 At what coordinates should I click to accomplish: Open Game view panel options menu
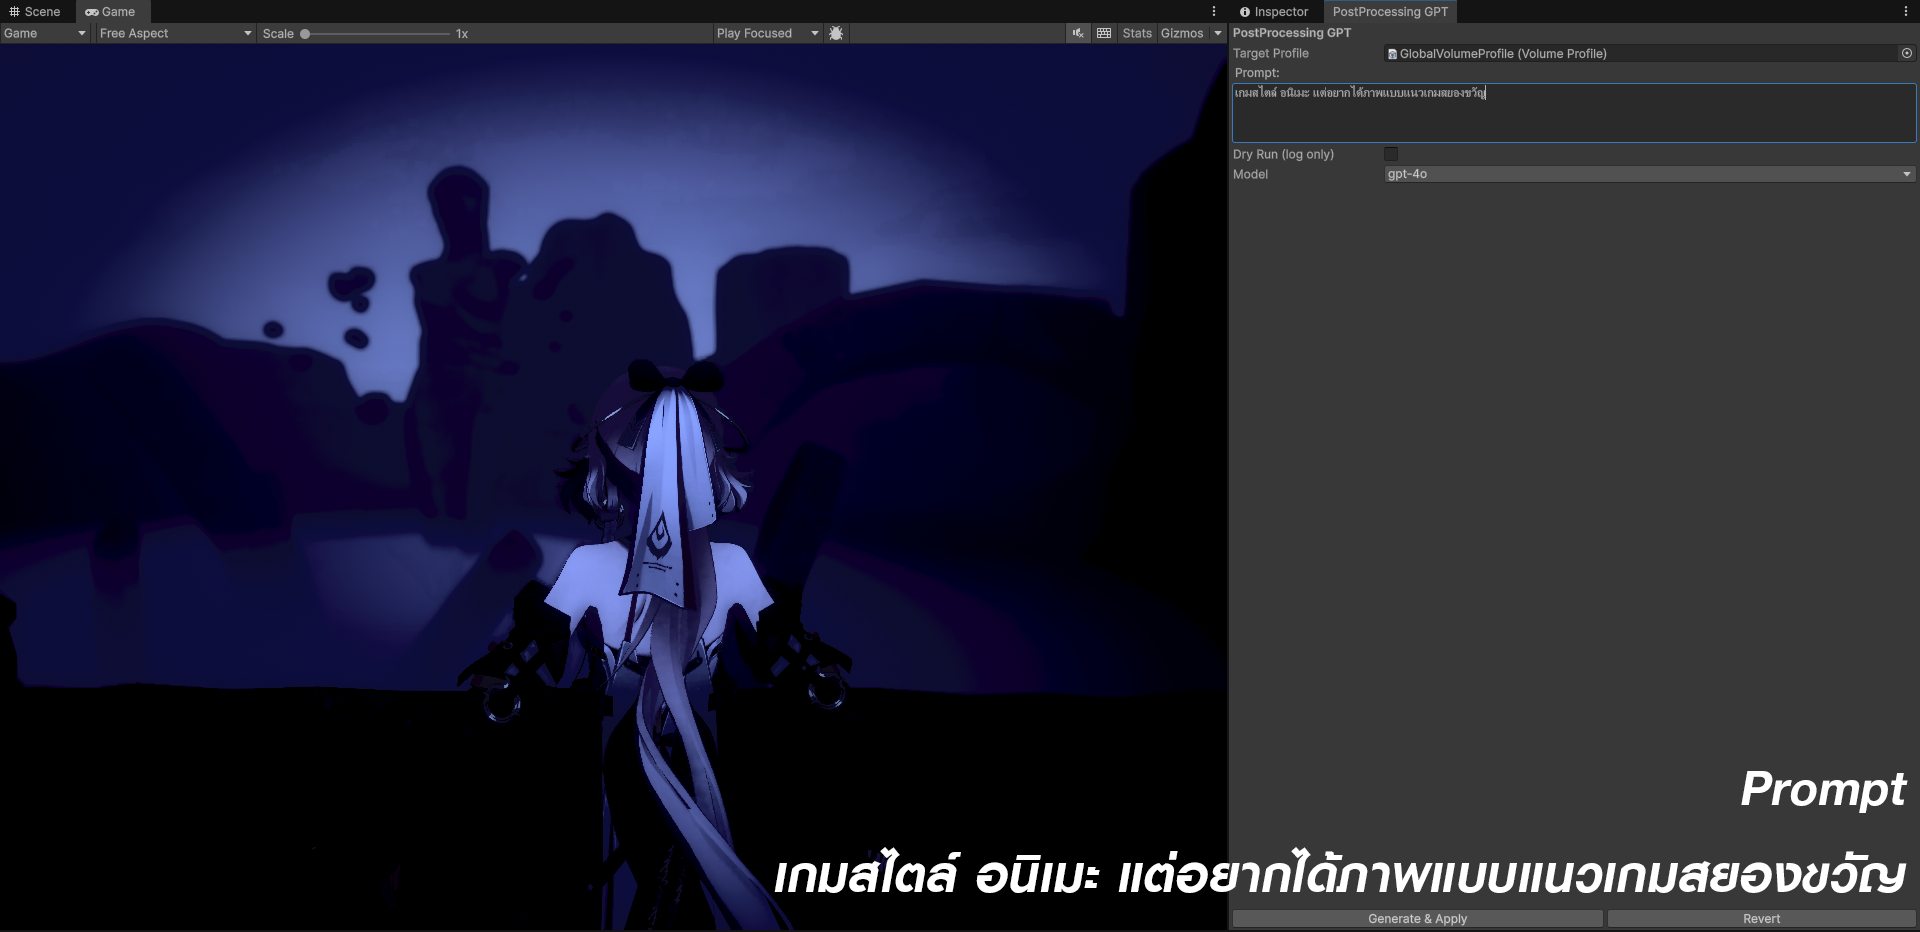coord(1214,11)
